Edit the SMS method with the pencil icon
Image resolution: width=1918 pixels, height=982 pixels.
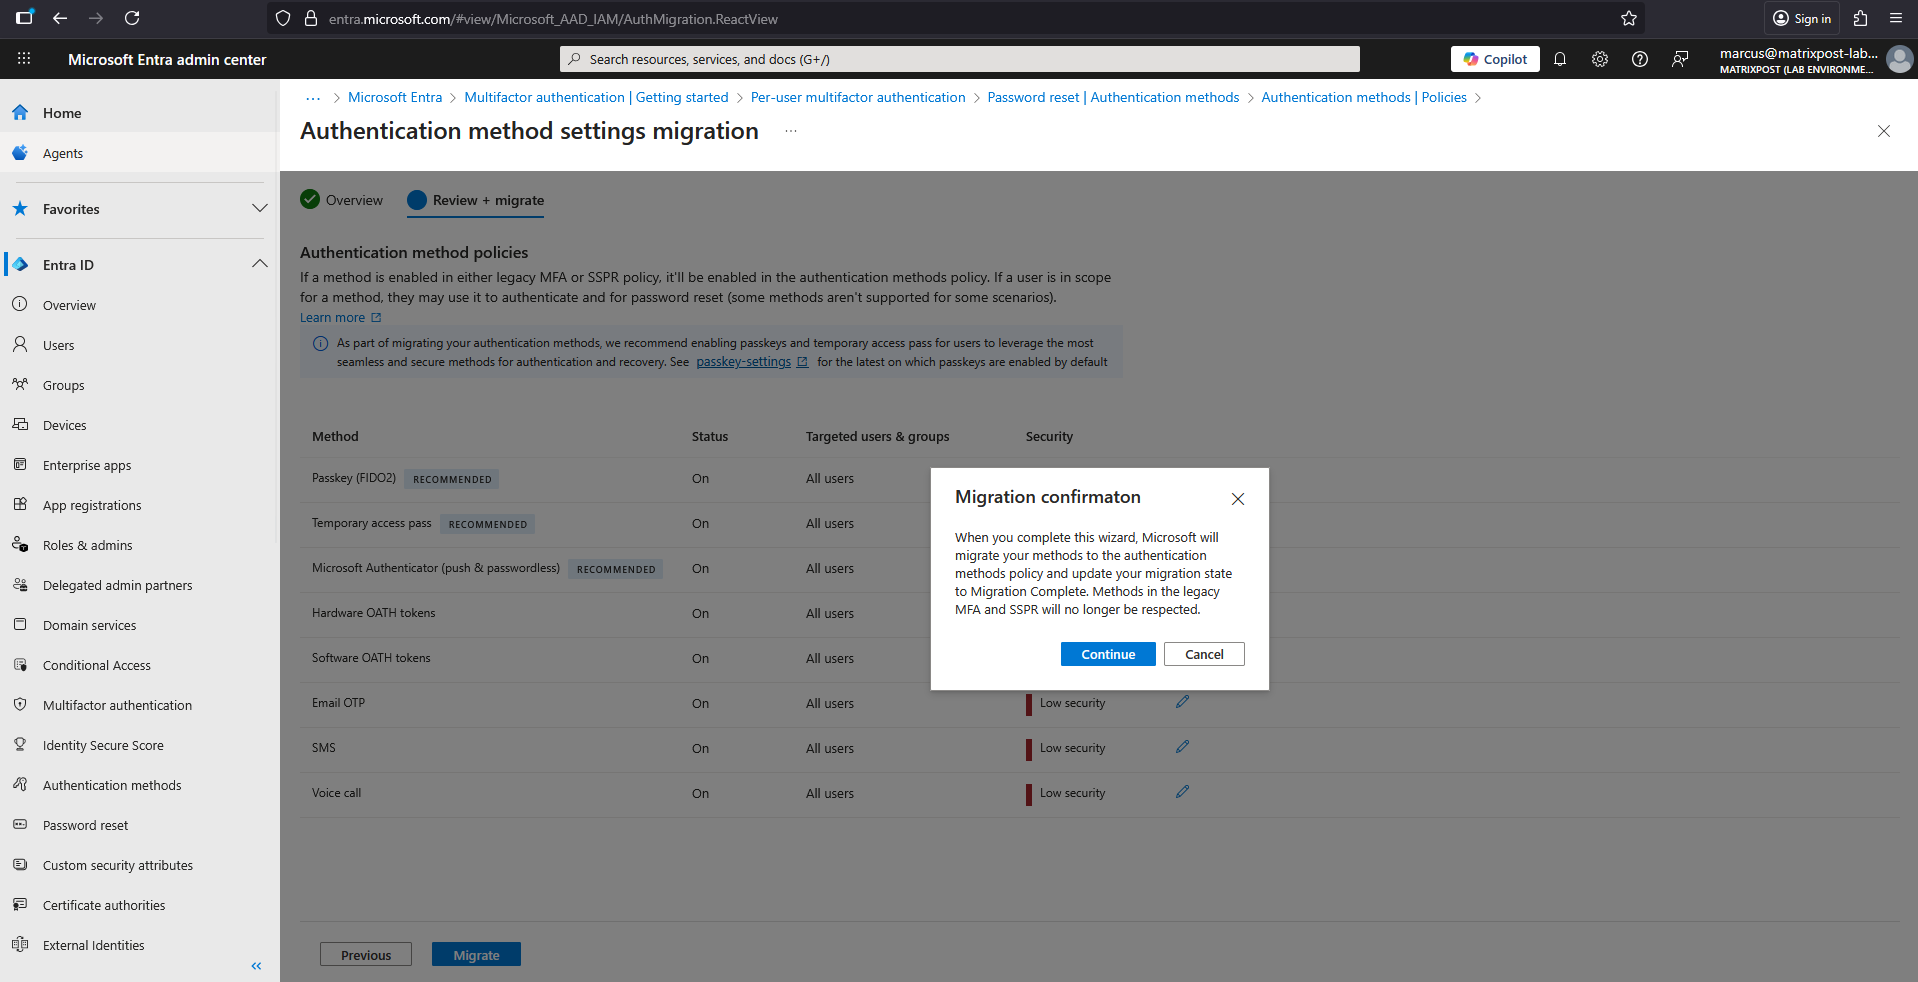click(1182, 747)
